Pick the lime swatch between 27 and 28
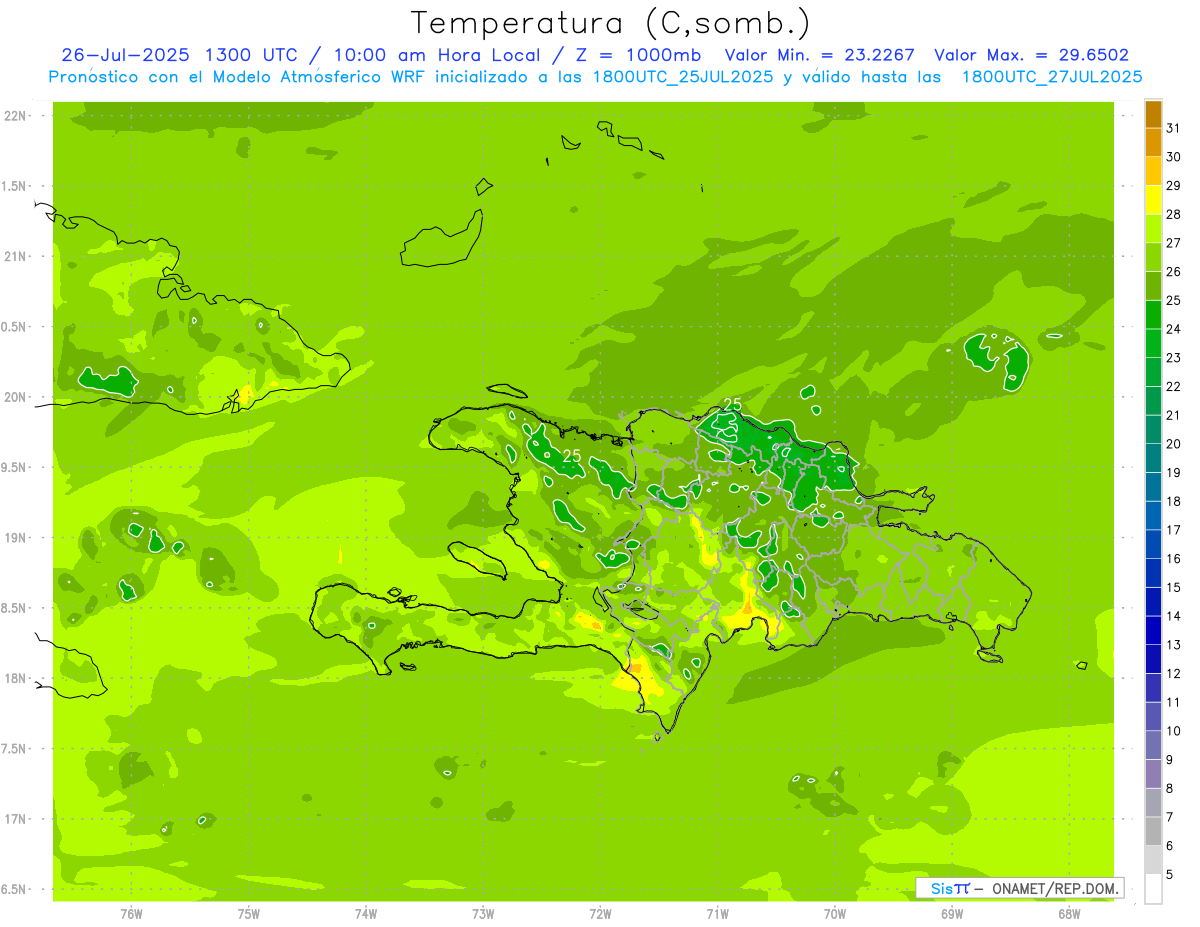The width and height of the screenshot is (1200, 927). 1153,229
